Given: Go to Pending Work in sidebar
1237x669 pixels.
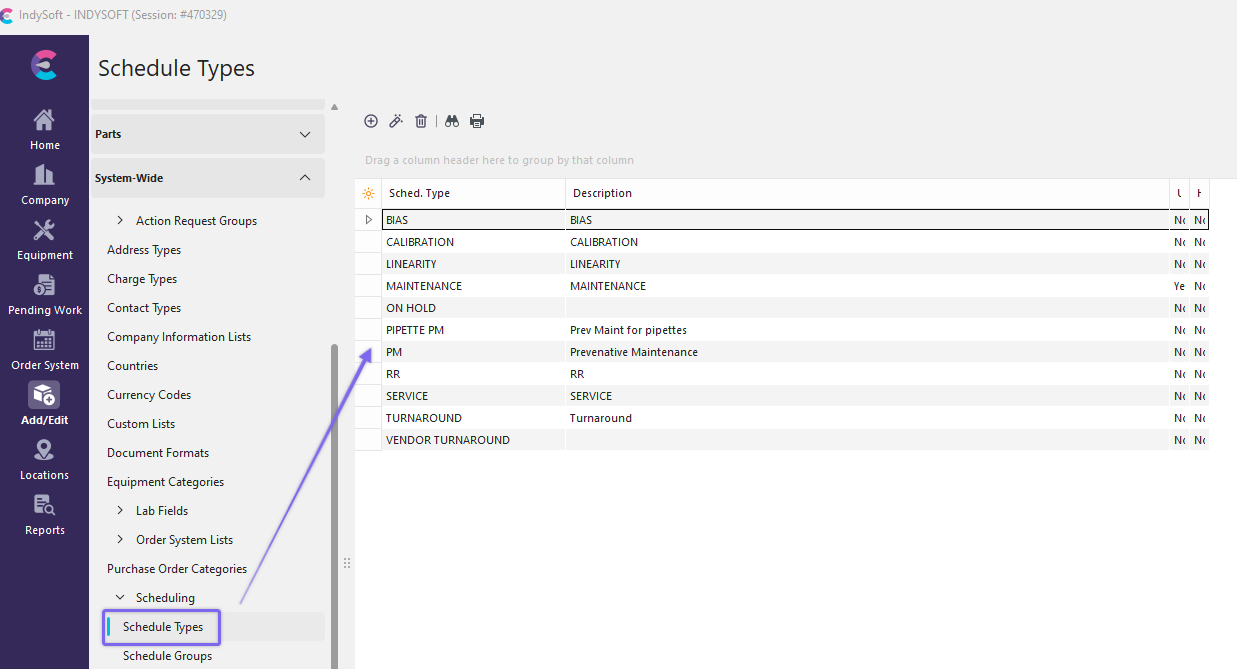Looking at the screenshot, I should [44, 294].
